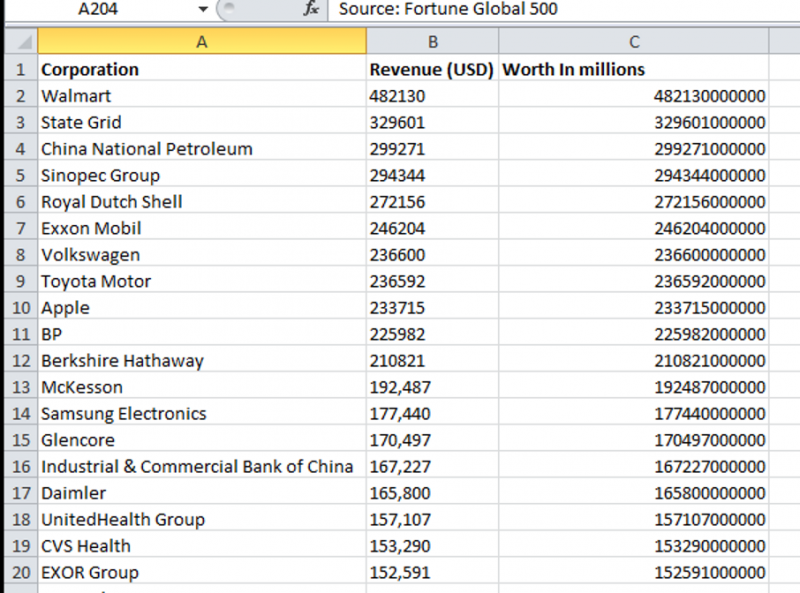Select column B header
Viewport: 800px width, 593px height.
pos(433,41)
